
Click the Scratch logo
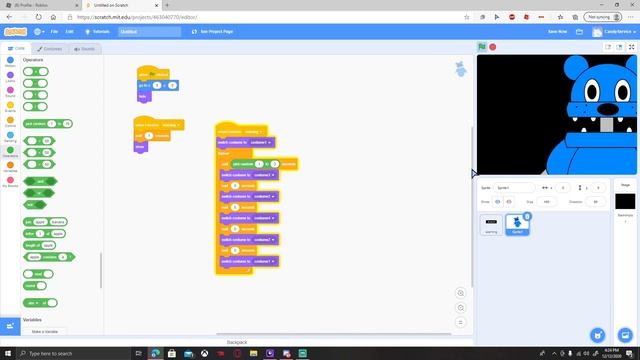point(16,31)
